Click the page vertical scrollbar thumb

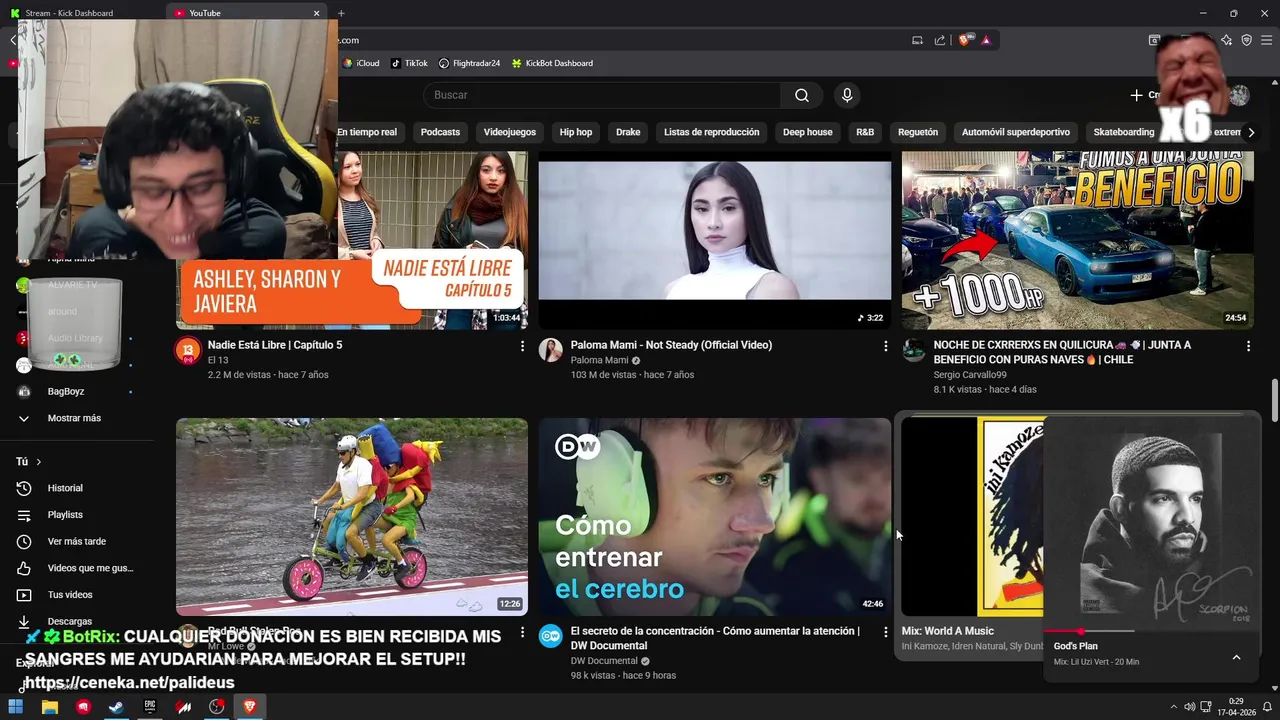[1274, 401]
